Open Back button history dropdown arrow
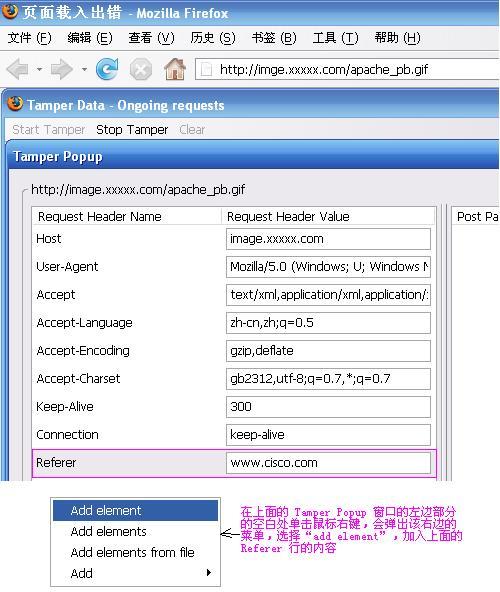The height and width of the screenshot is (592, 500). click(39, 69)
